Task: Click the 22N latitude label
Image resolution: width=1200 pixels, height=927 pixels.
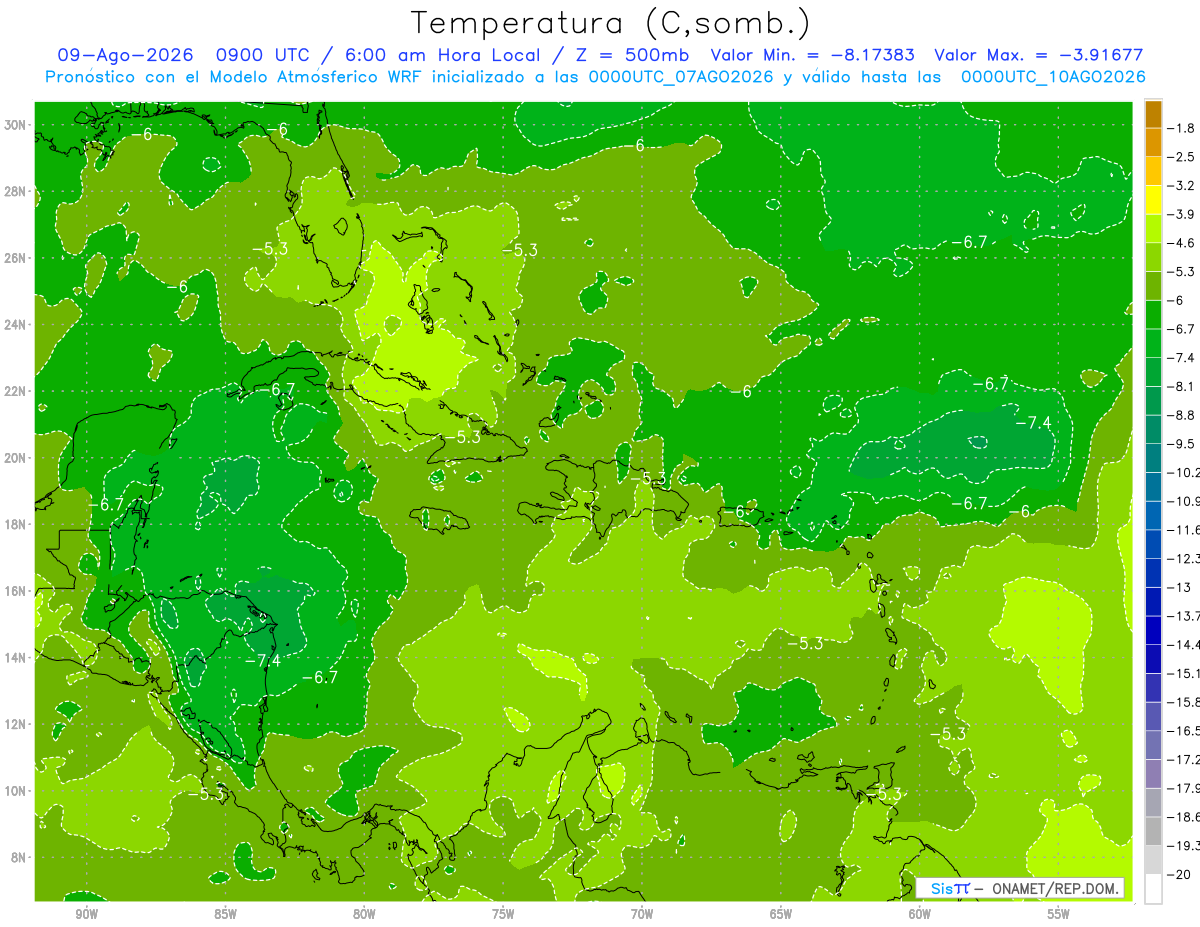Action: 16,391
